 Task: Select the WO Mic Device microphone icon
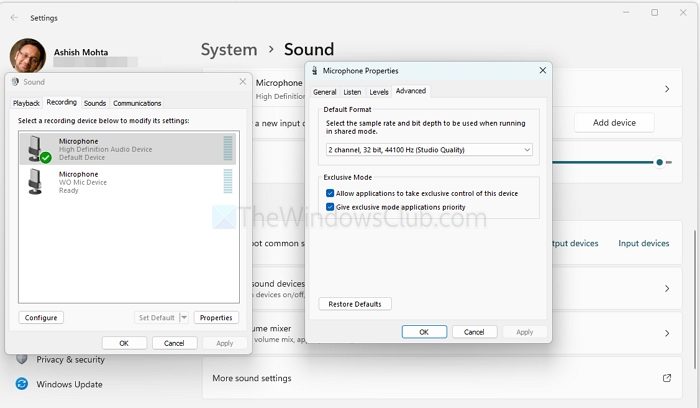pos(38,181)
